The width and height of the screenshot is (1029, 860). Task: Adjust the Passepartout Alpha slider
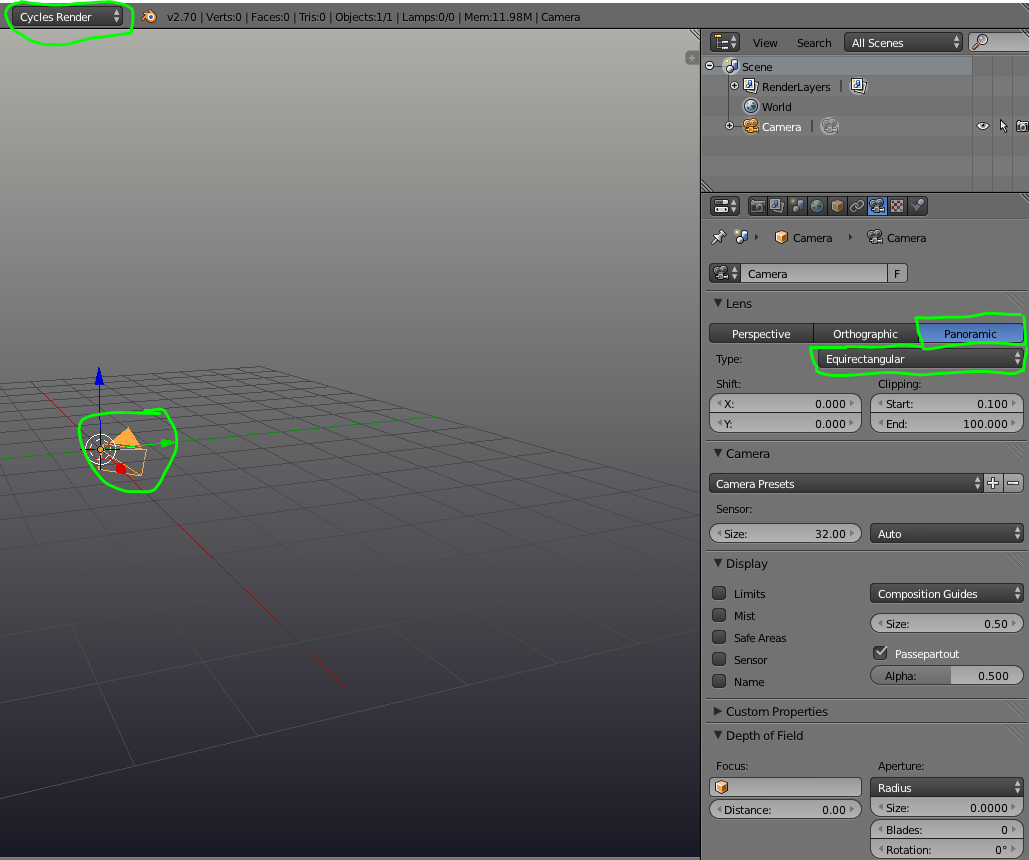[x=947, y=676]
